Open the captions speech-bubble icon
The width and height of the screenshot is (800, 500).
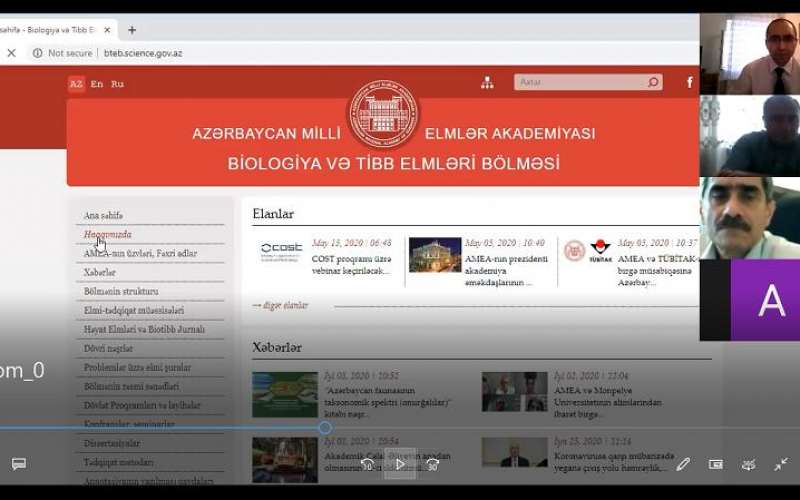[19, 464]
